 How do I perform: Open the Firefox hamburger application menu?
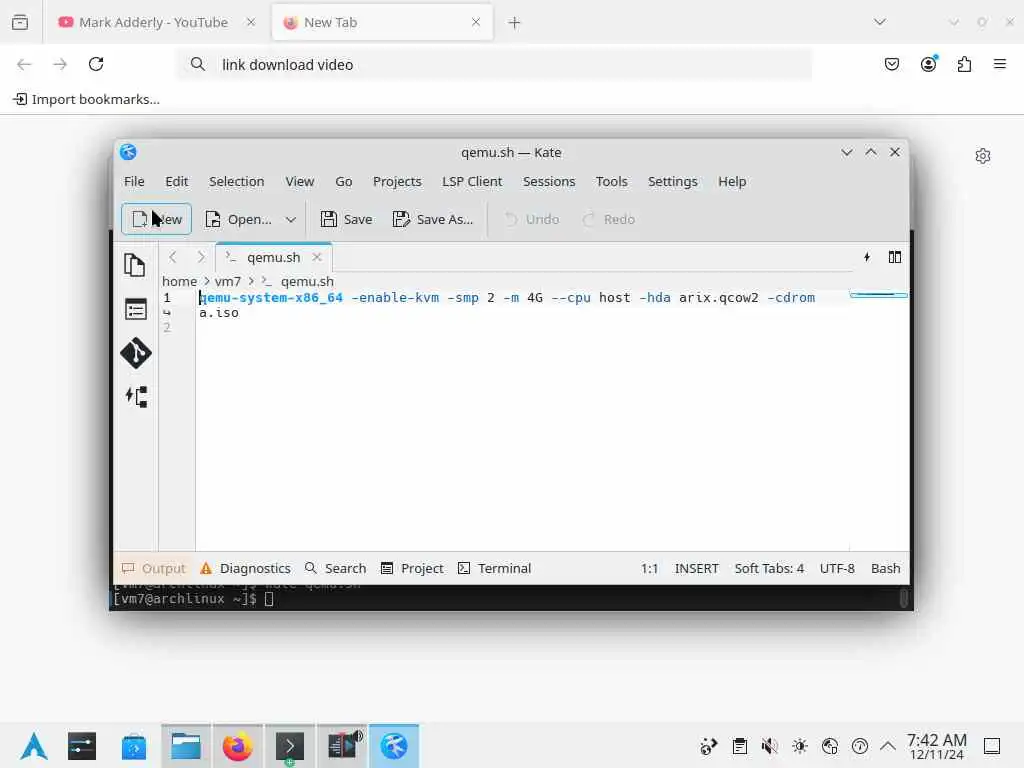point(1000,64)
